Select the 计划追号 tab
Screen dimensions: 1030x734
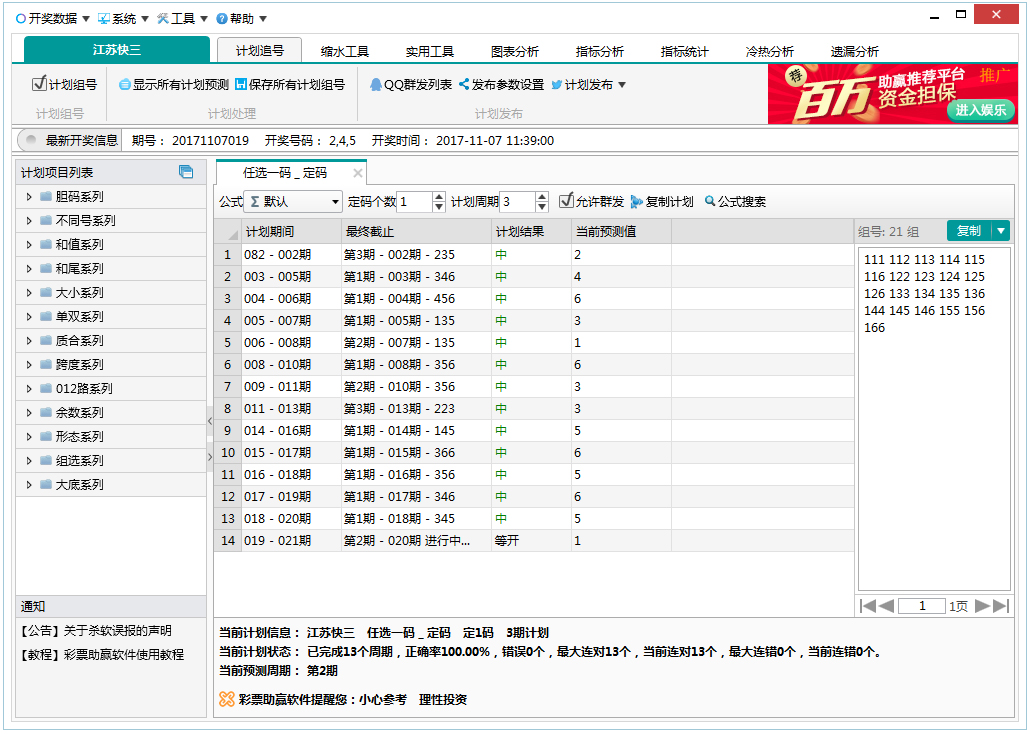pos(259,51)
